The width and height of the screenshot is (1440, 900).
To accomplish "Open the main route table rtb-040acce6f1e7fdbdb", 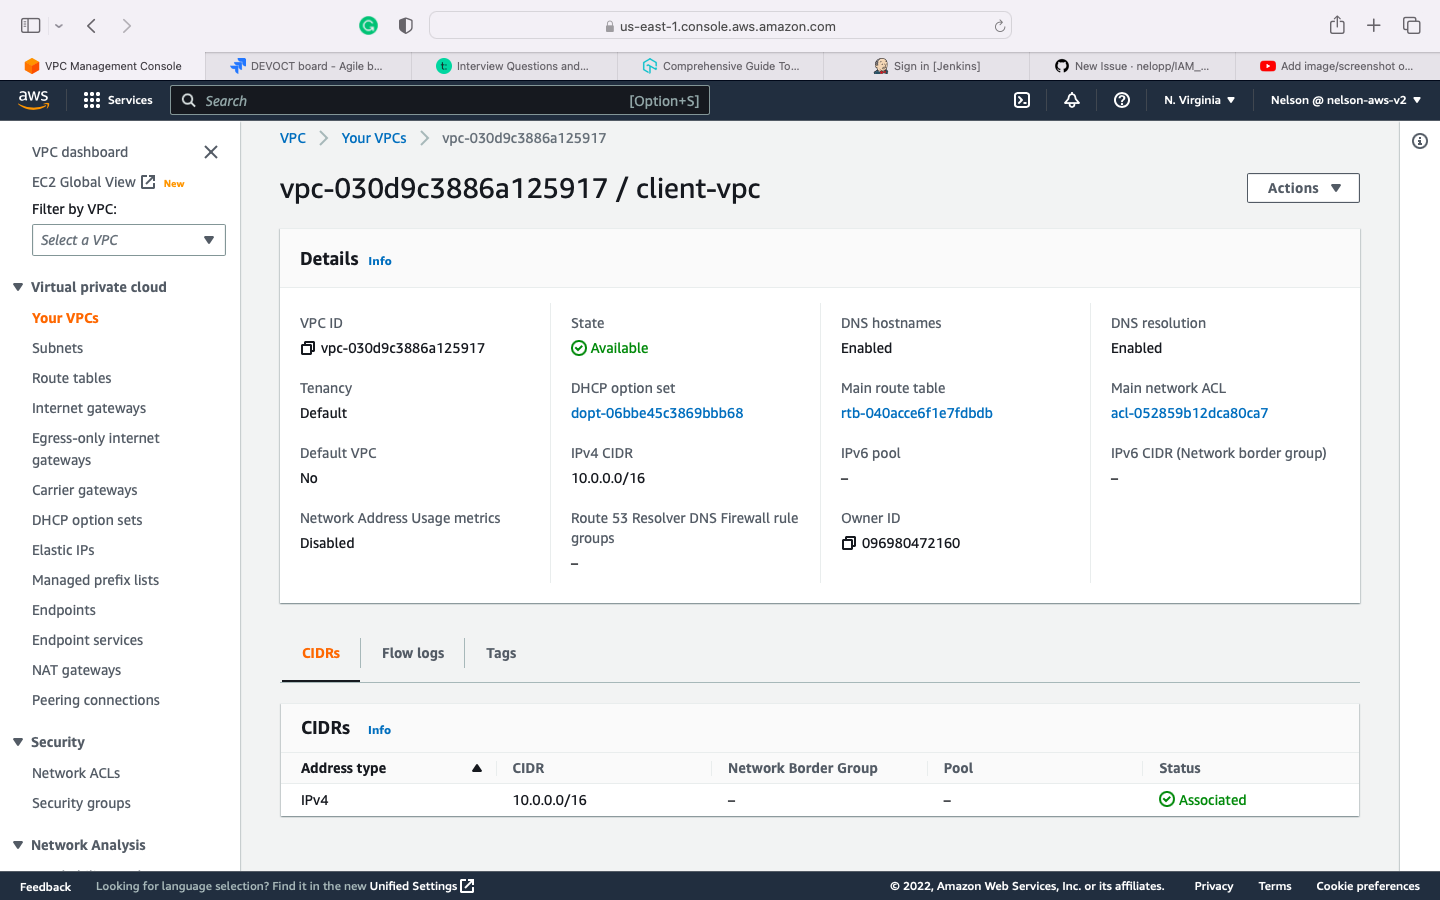I will 916,412.
